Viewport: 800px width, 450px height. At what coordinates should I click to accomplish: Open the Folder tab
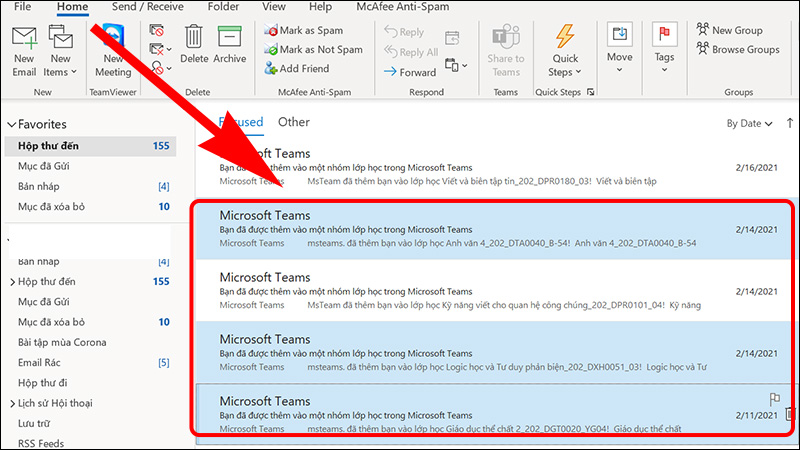click(223, 7)
